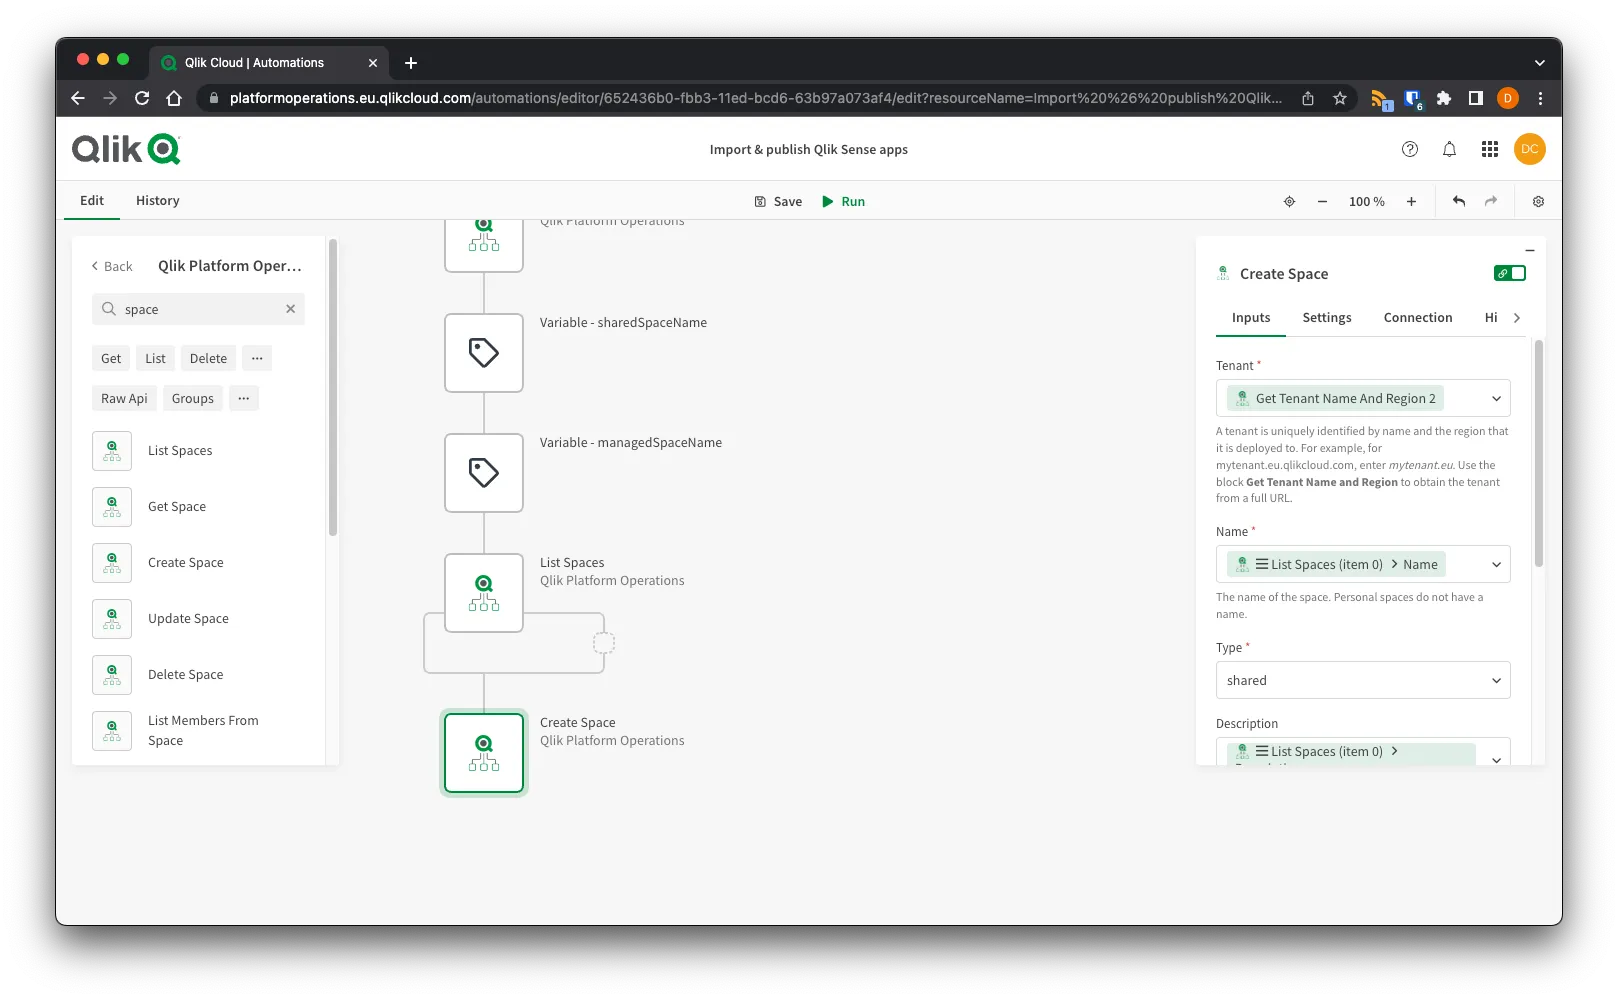The width and height of the screenshot is (1618, 999).
Task: Add the Update Space block
Action: 188,618
